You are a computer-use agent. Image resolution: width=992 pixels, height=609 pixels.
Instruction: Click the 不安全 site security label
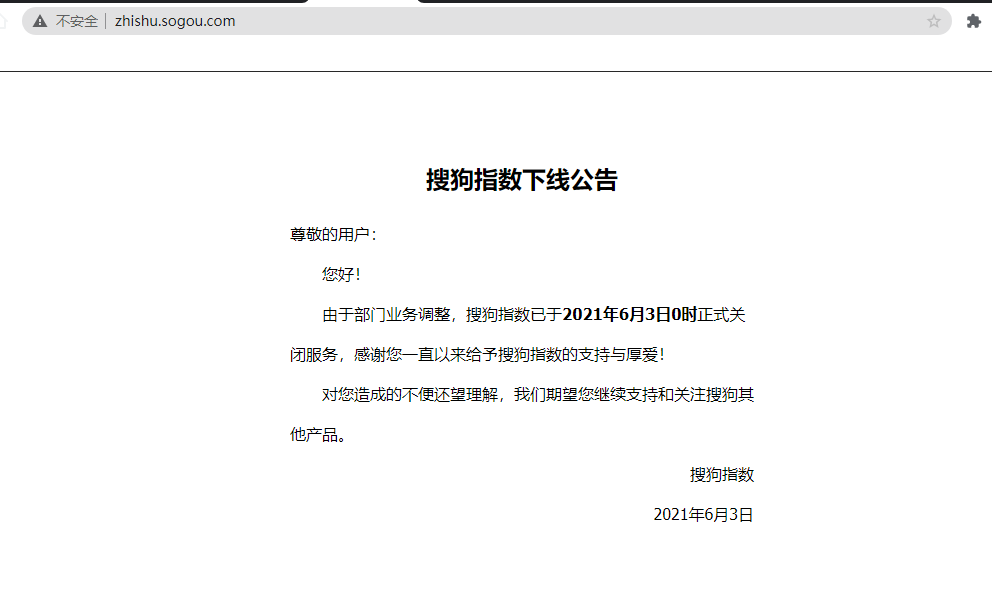[x=76, y=21]
